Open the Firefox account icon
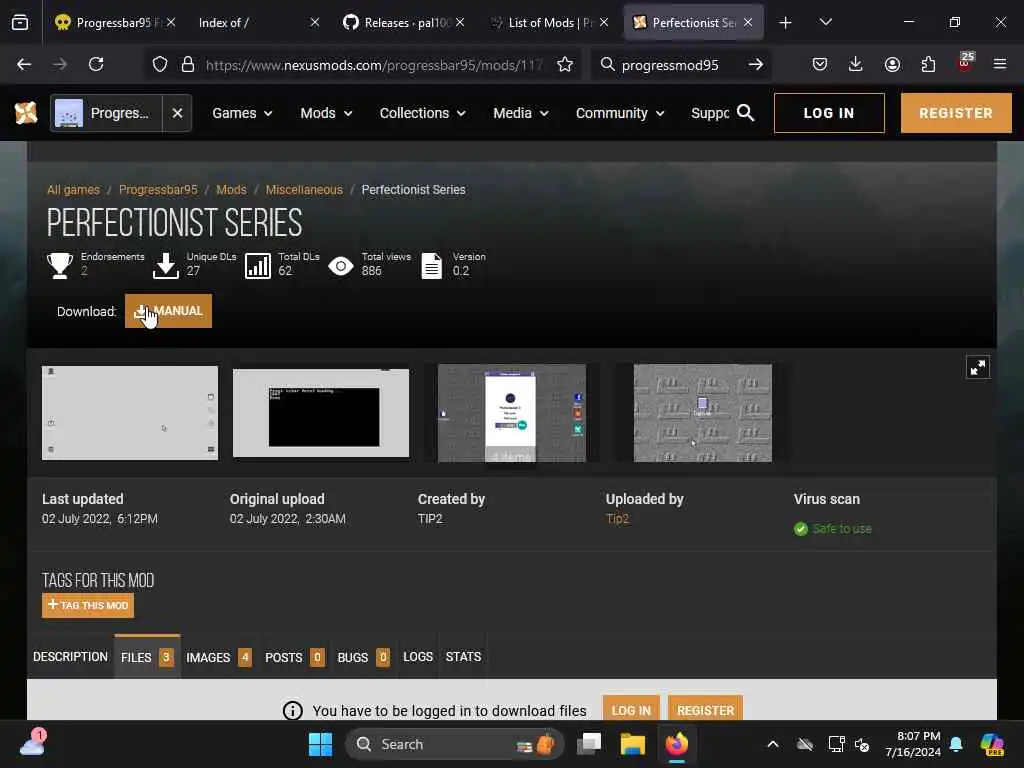1024x768 pixels. point(892,64)
